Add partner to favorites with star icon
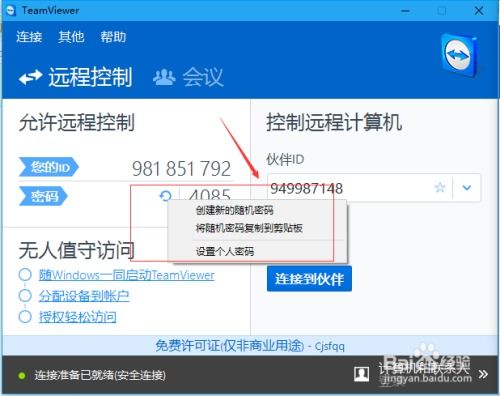 click(440, 188)
